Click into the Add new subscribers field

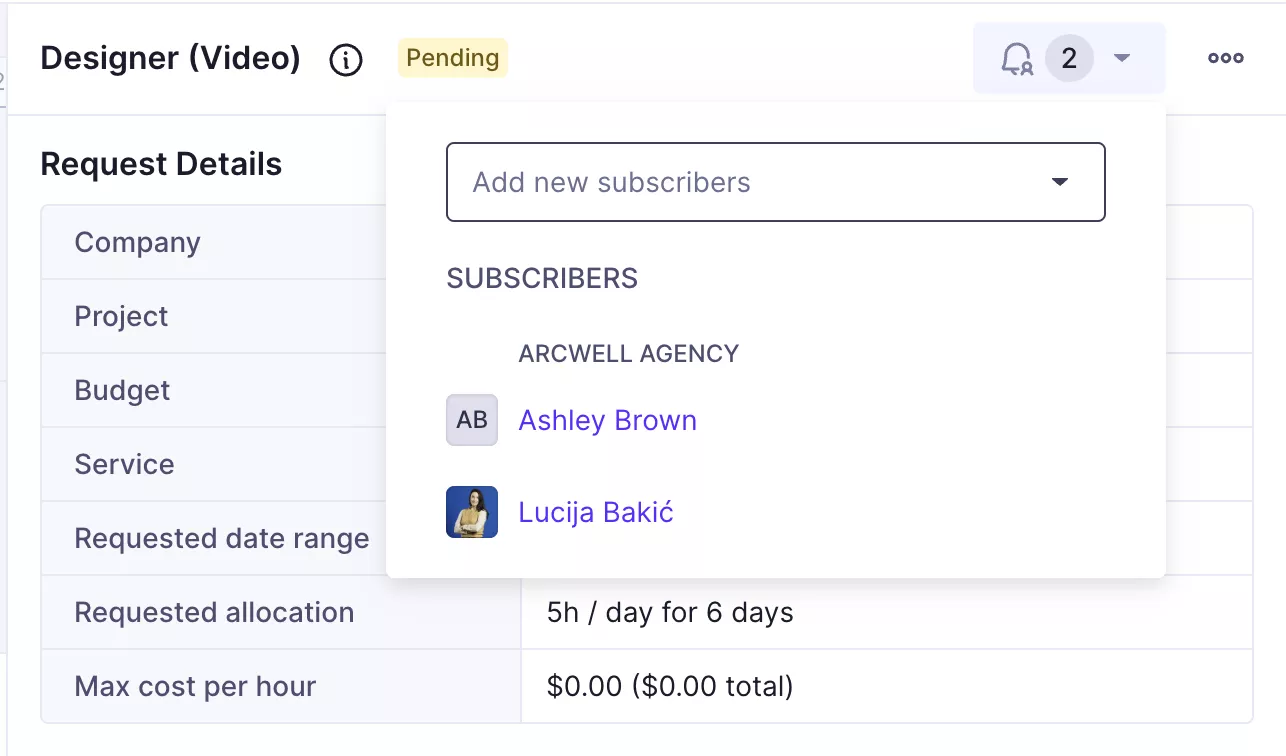740,182
